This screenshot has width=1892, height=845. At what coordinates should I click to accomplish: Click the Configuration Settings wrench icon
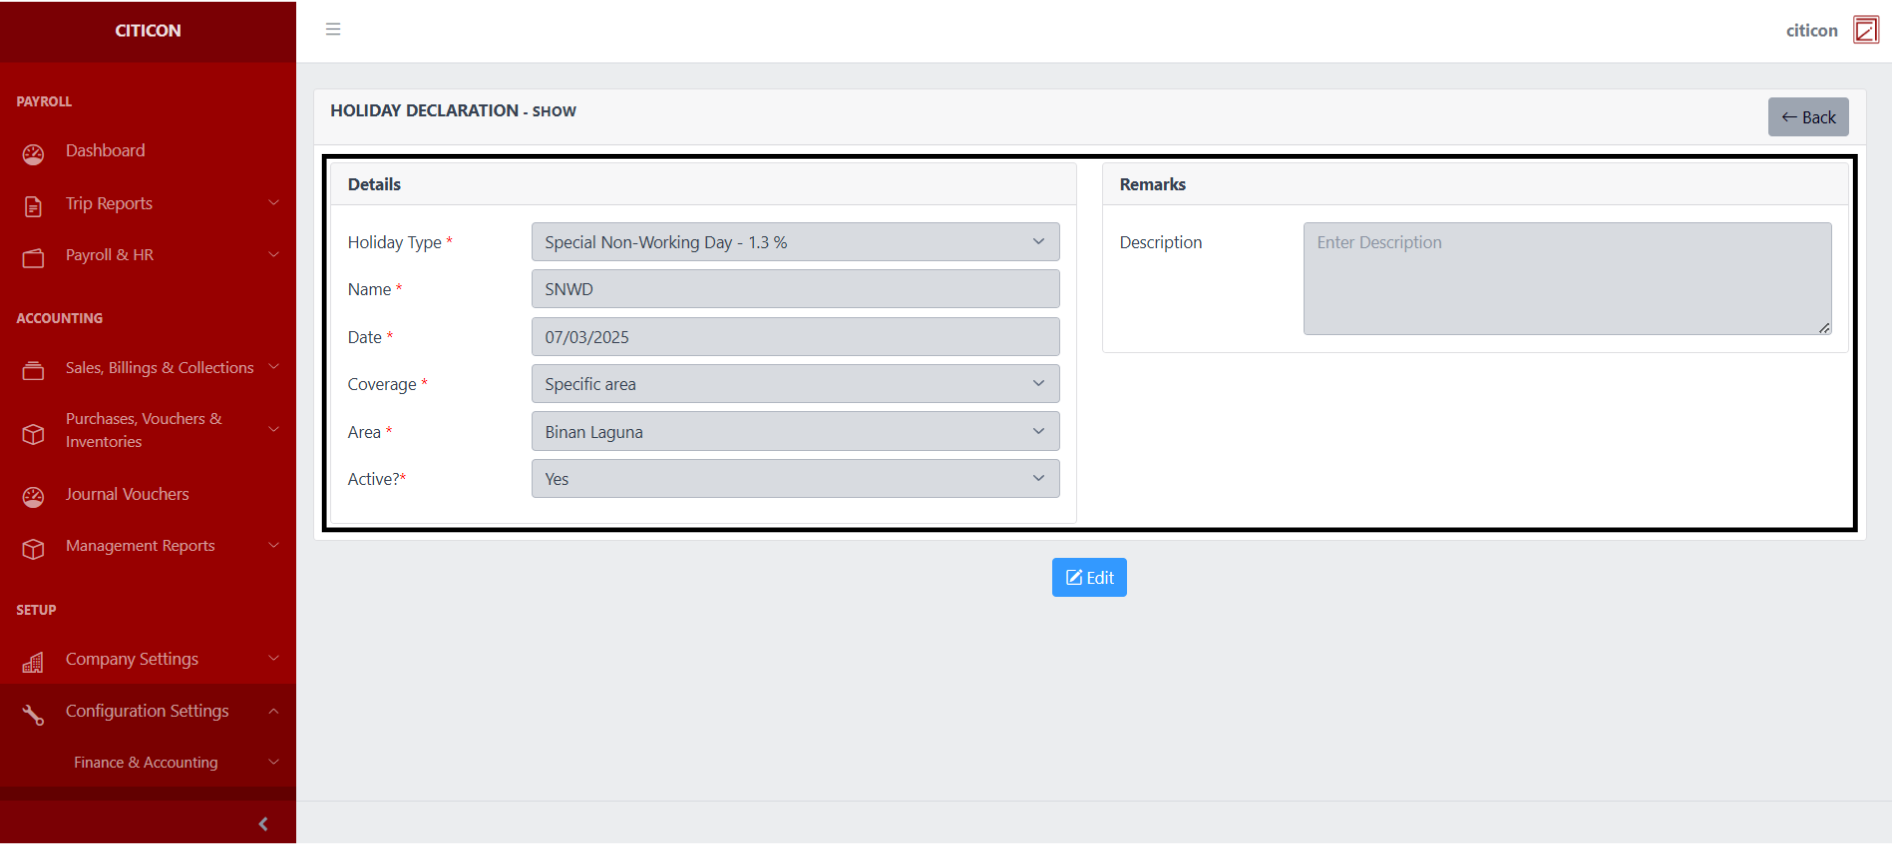tap(33, 714)
